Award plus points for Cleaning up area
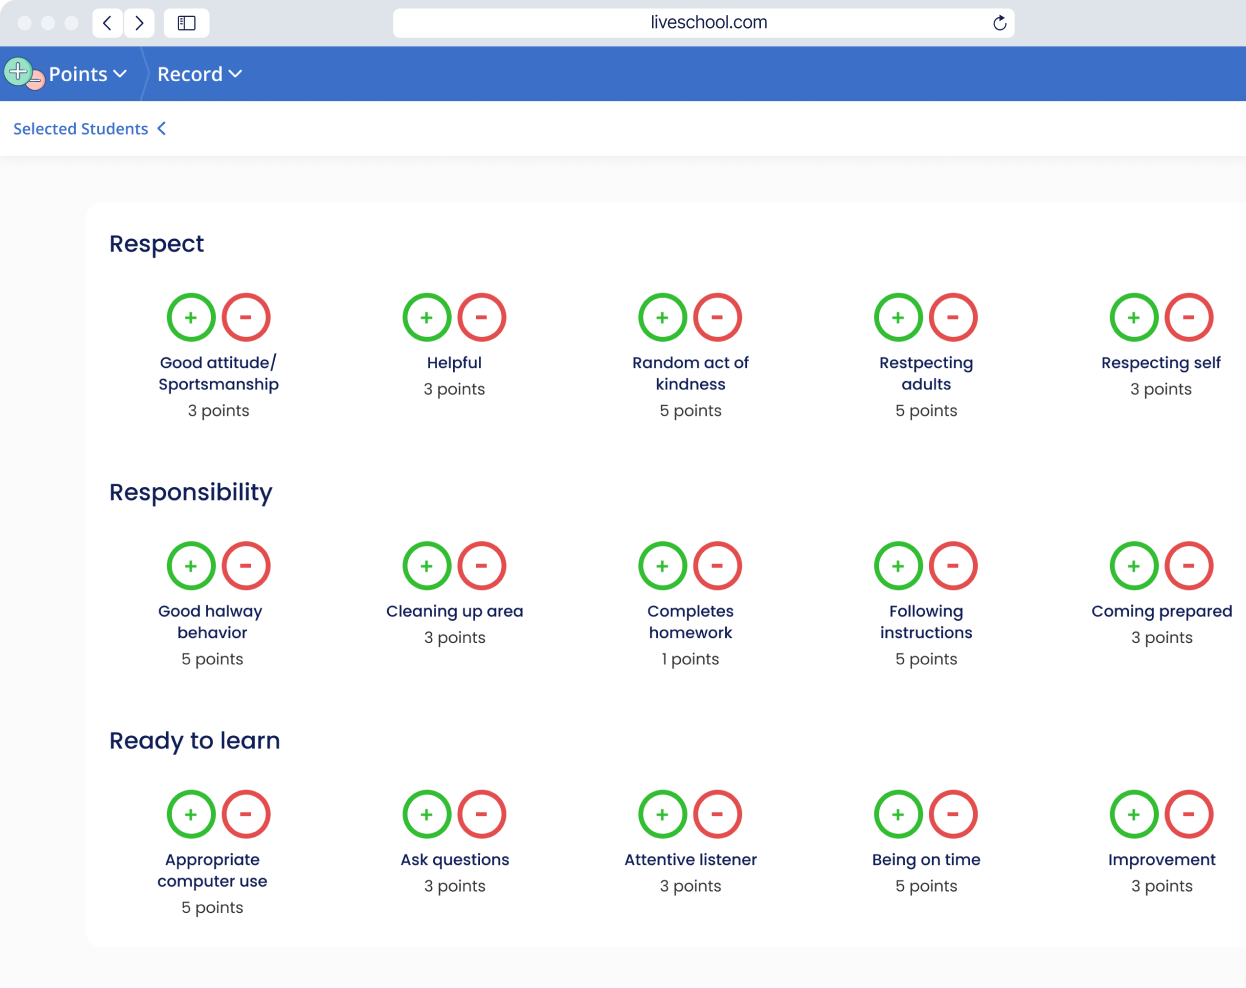Screen dimensions: 1246x988 [x=427, y=565]
